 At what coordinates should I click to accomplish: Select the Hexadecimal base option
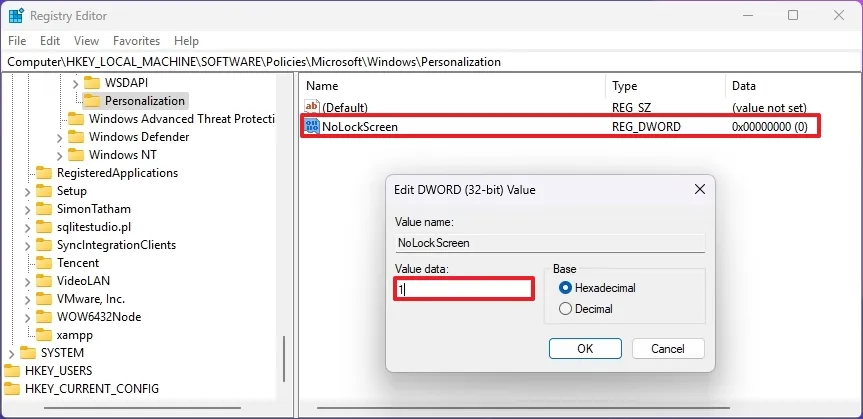coord(566,288)
